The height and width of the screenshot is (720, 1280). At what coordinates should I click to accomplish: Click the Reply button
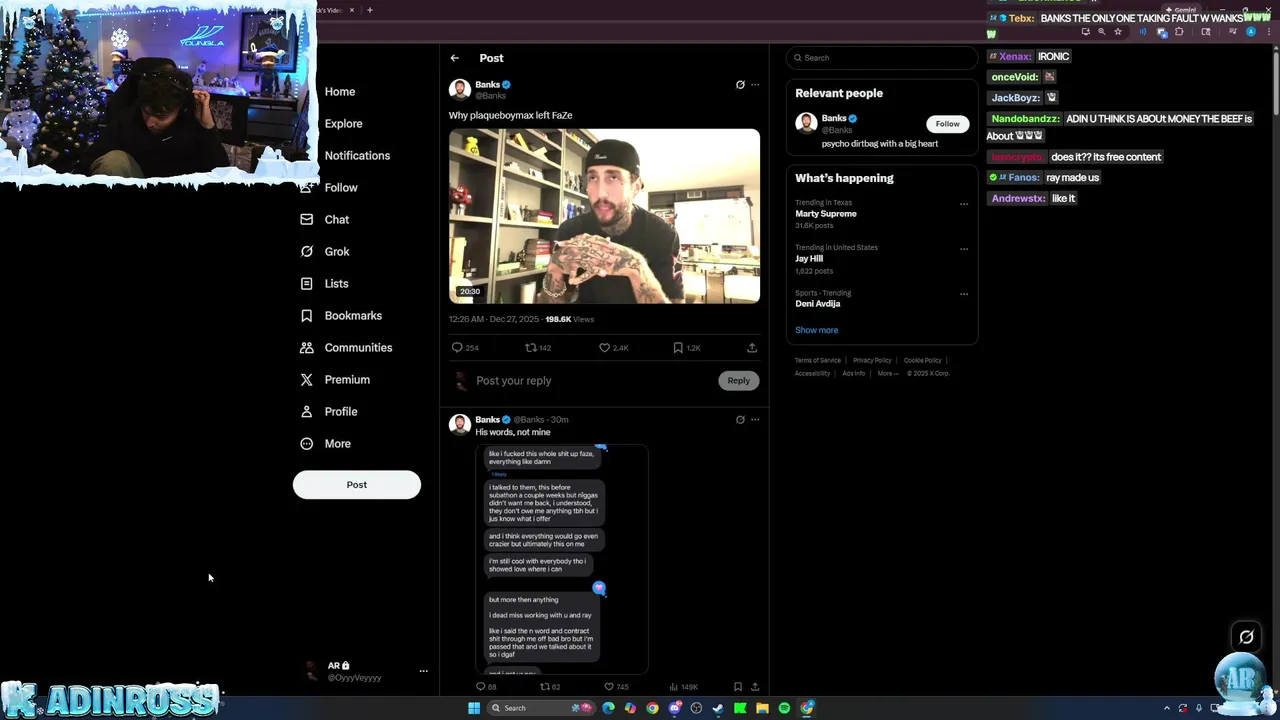pyautogui.click(x=738, y=381)
